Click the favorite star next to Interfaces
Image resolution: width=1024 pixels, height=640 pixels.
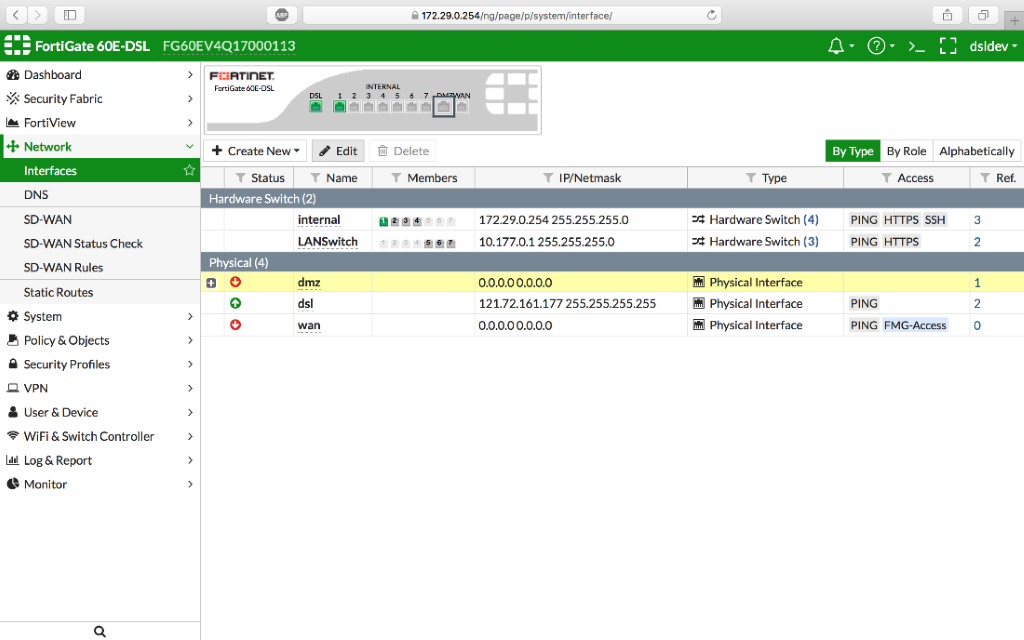click(189, 170)
